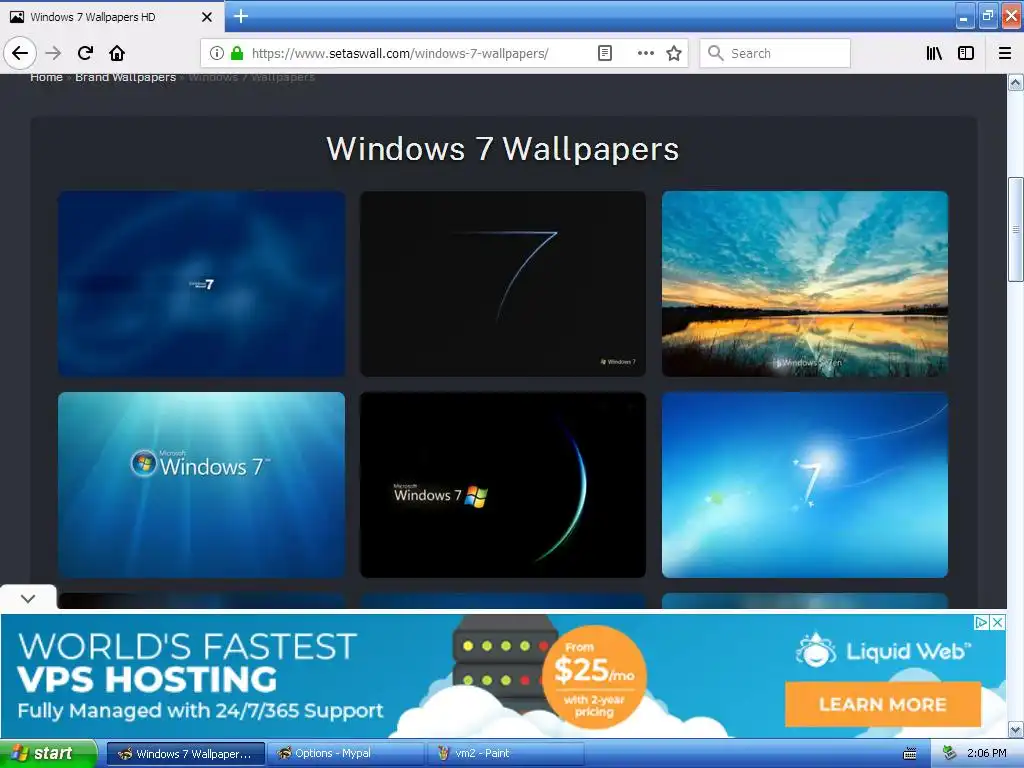Screen dimensions: 1024x768
Task: Focus the browser Search field
Action: [775, 53]
